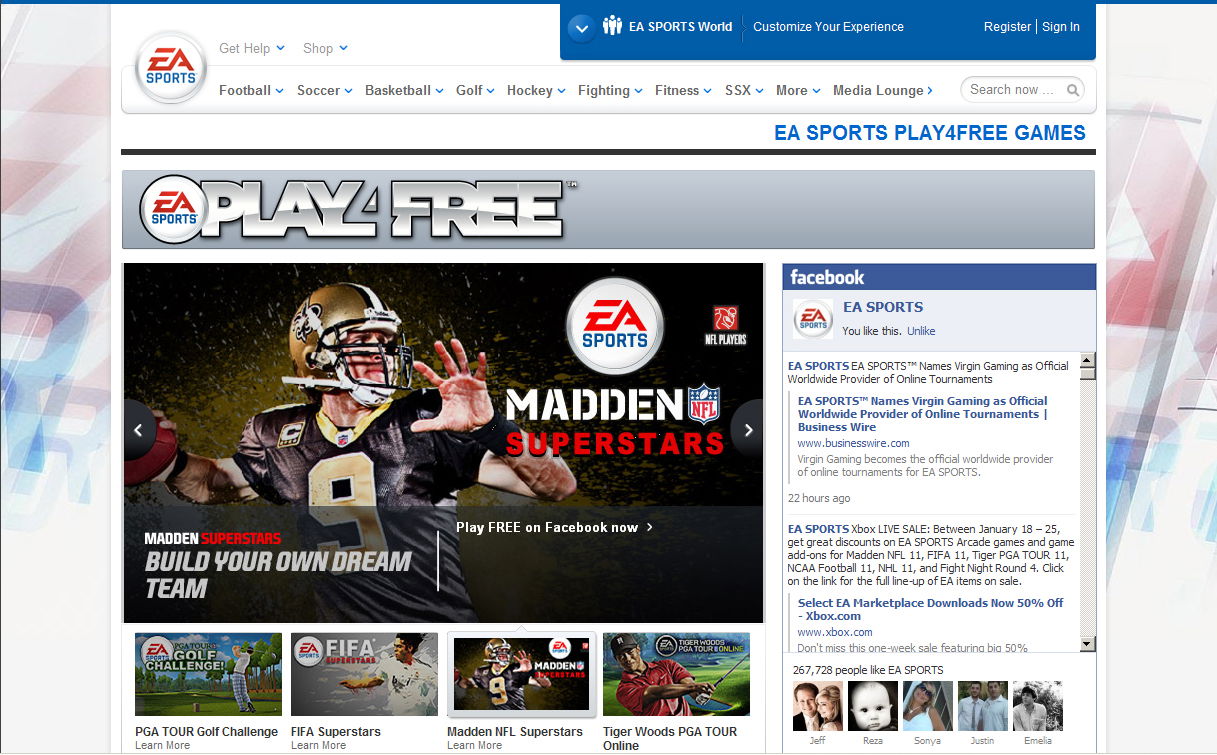Expand the Basketball menu
The image size is (1217, 755).
[404, 90]
